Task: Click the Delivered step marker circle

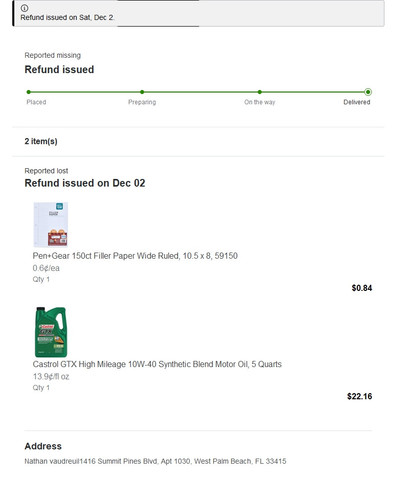Action: tap(368, 92)
